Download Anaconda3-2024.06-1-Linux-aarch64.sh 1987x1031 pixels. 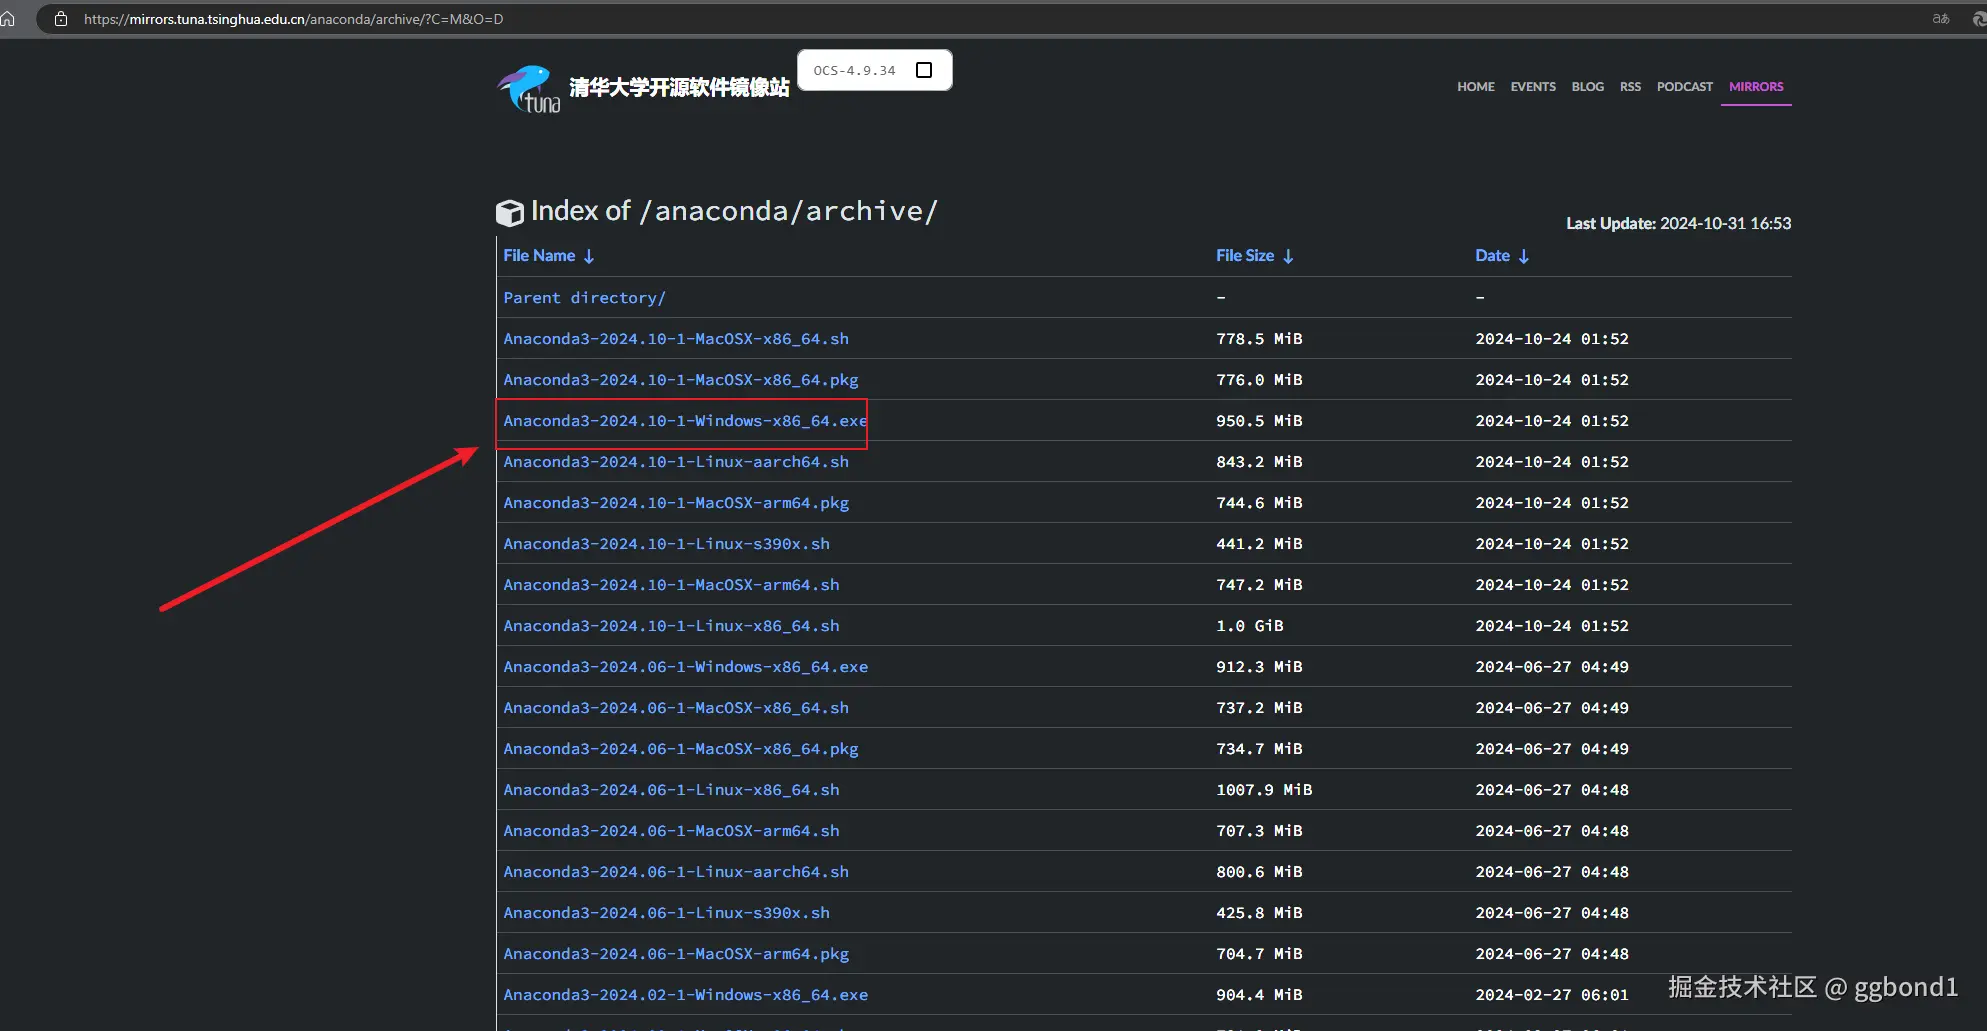click(676, 872)
